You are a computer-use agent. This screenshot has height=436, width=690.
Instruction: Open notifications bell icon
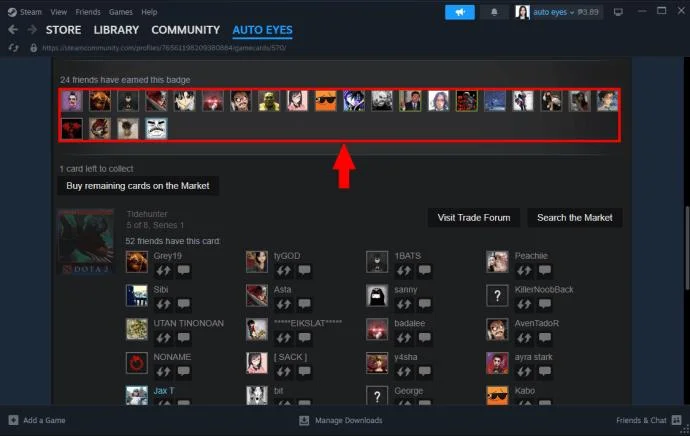tap(494, 12)
